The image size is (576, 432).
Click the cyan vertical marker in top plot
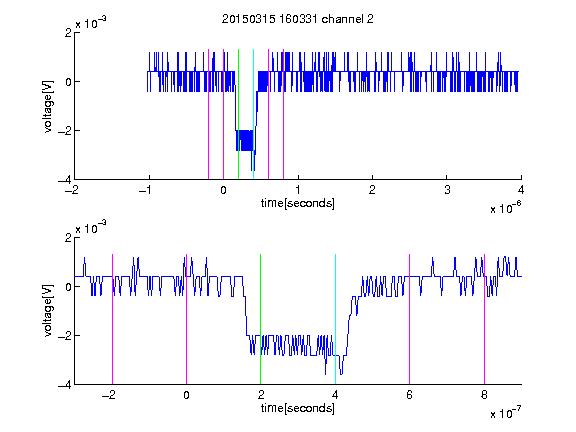pyautogui.click(x=253, y=114)
